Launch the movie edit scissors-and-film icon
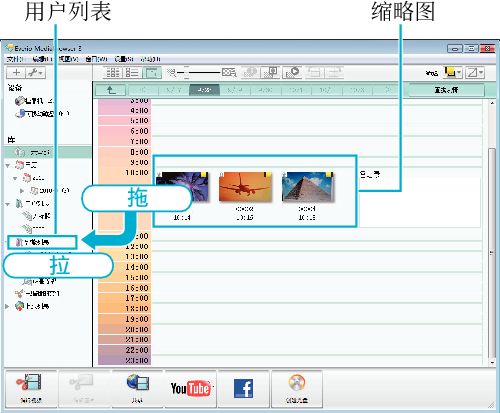 pos(31,389)
